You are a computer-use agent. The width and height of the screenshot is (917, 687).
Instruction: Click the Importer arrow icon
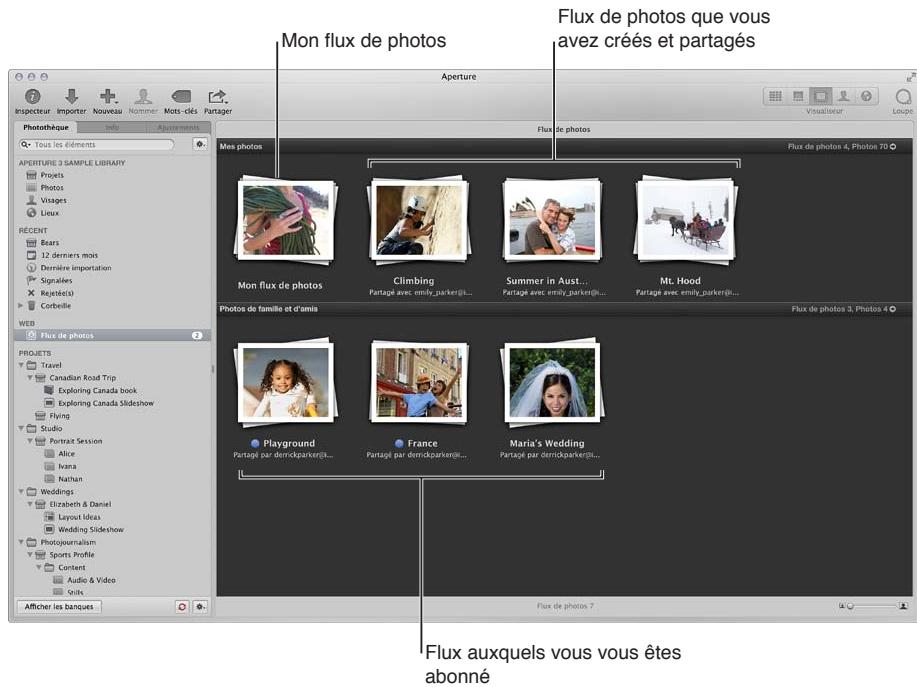pyautogui.click(x=71, y=96)
